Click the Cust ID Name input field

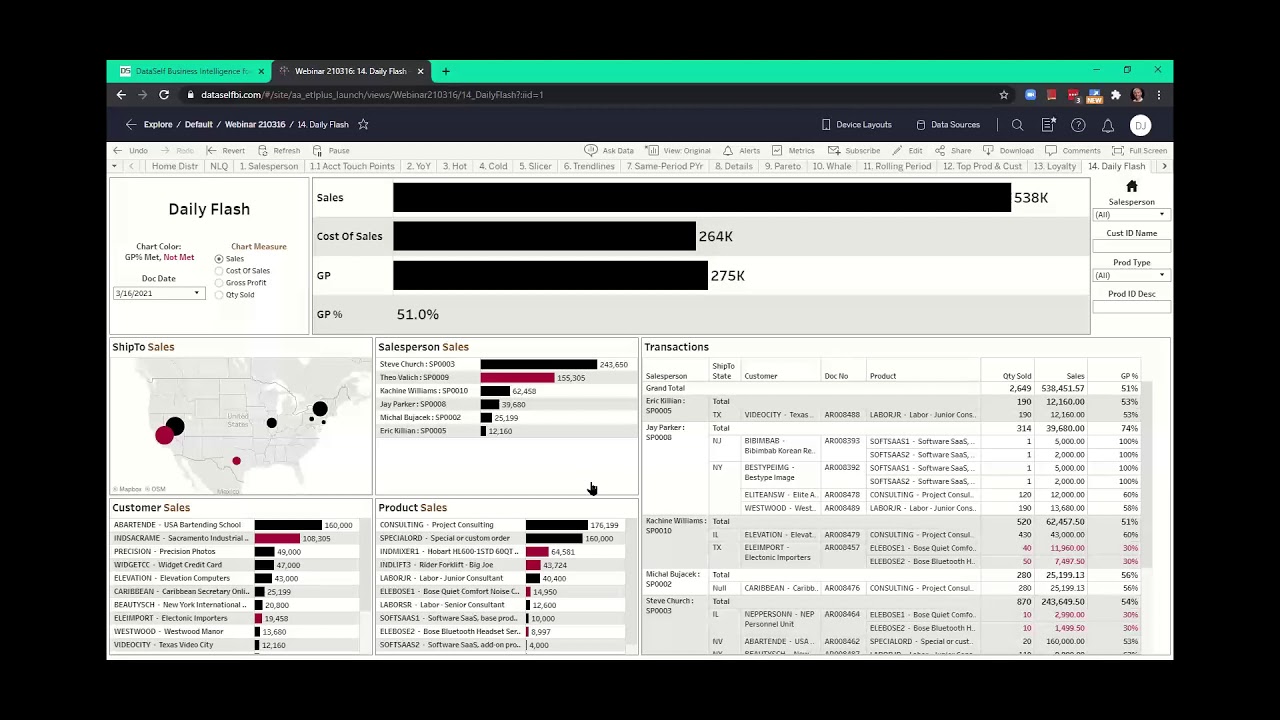click(1131, 246)
